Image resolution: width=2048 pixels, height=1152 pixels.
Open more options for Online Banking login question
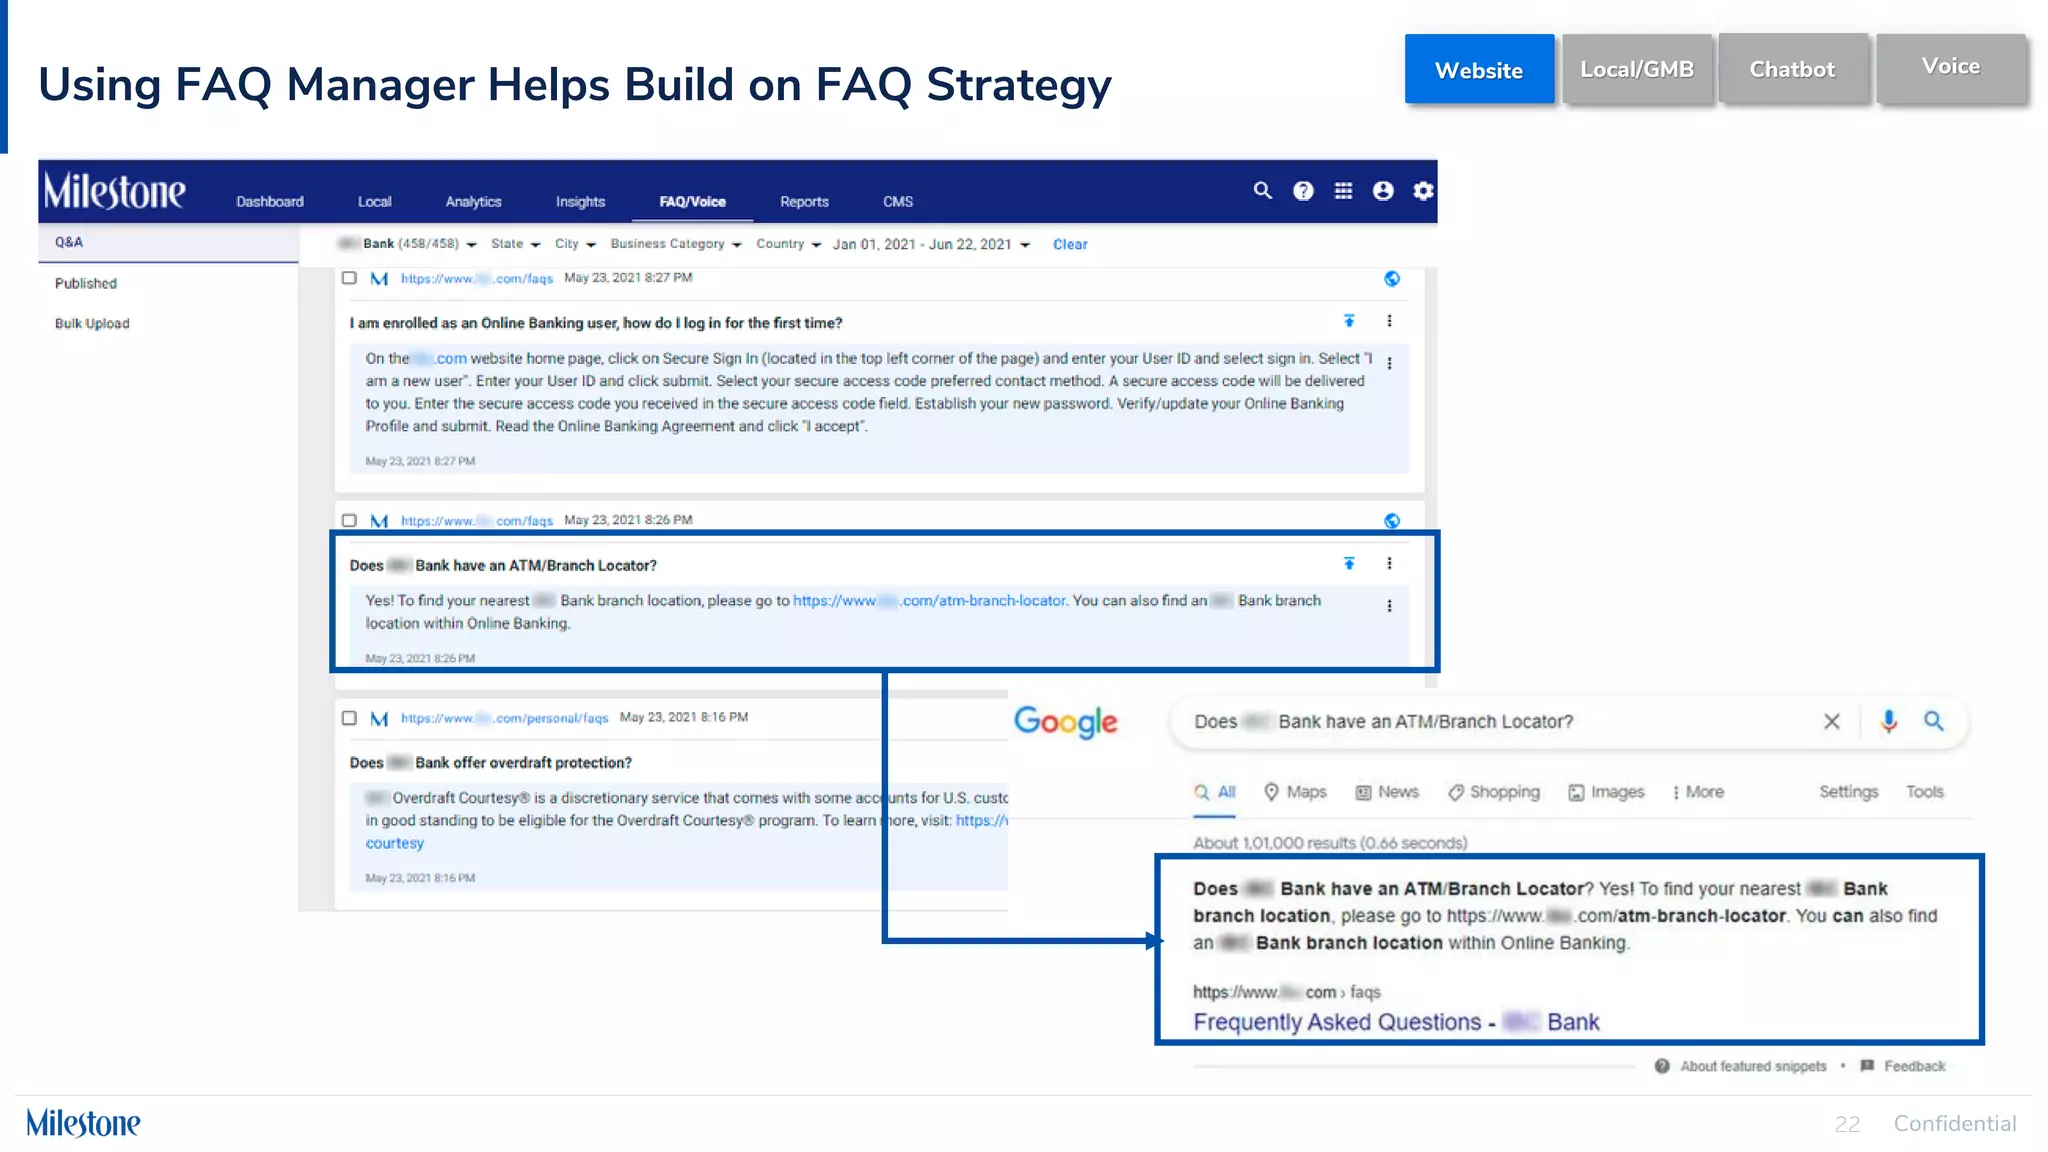click(x=1389, y=321)
